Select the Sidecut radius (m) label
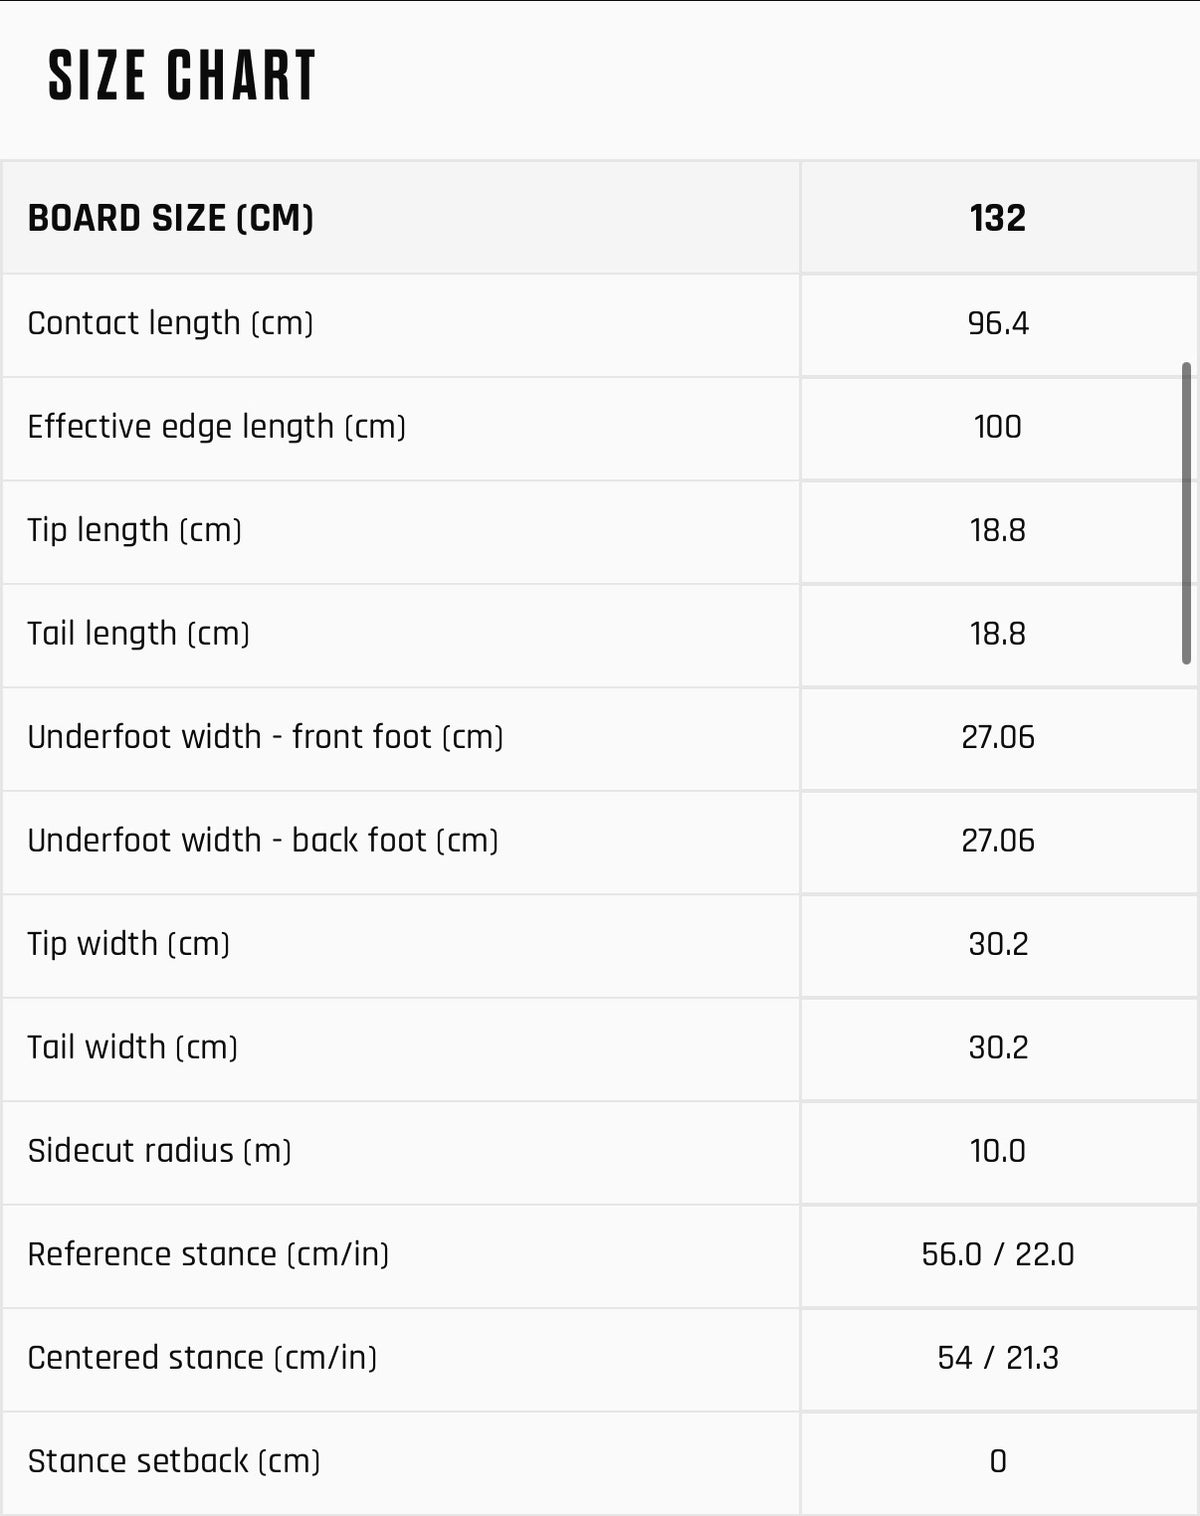This screenshot has width=1200, height=1516. (x=159, y=1151)
